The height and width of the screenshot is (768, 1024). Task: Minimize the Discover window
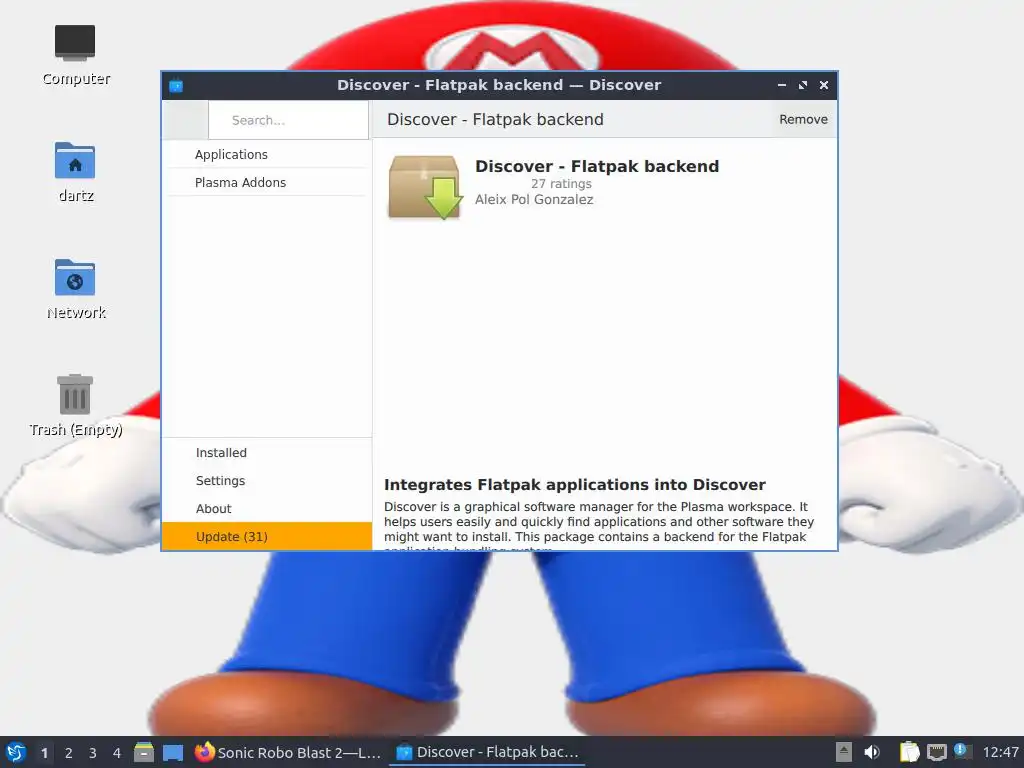pos(782,85)
